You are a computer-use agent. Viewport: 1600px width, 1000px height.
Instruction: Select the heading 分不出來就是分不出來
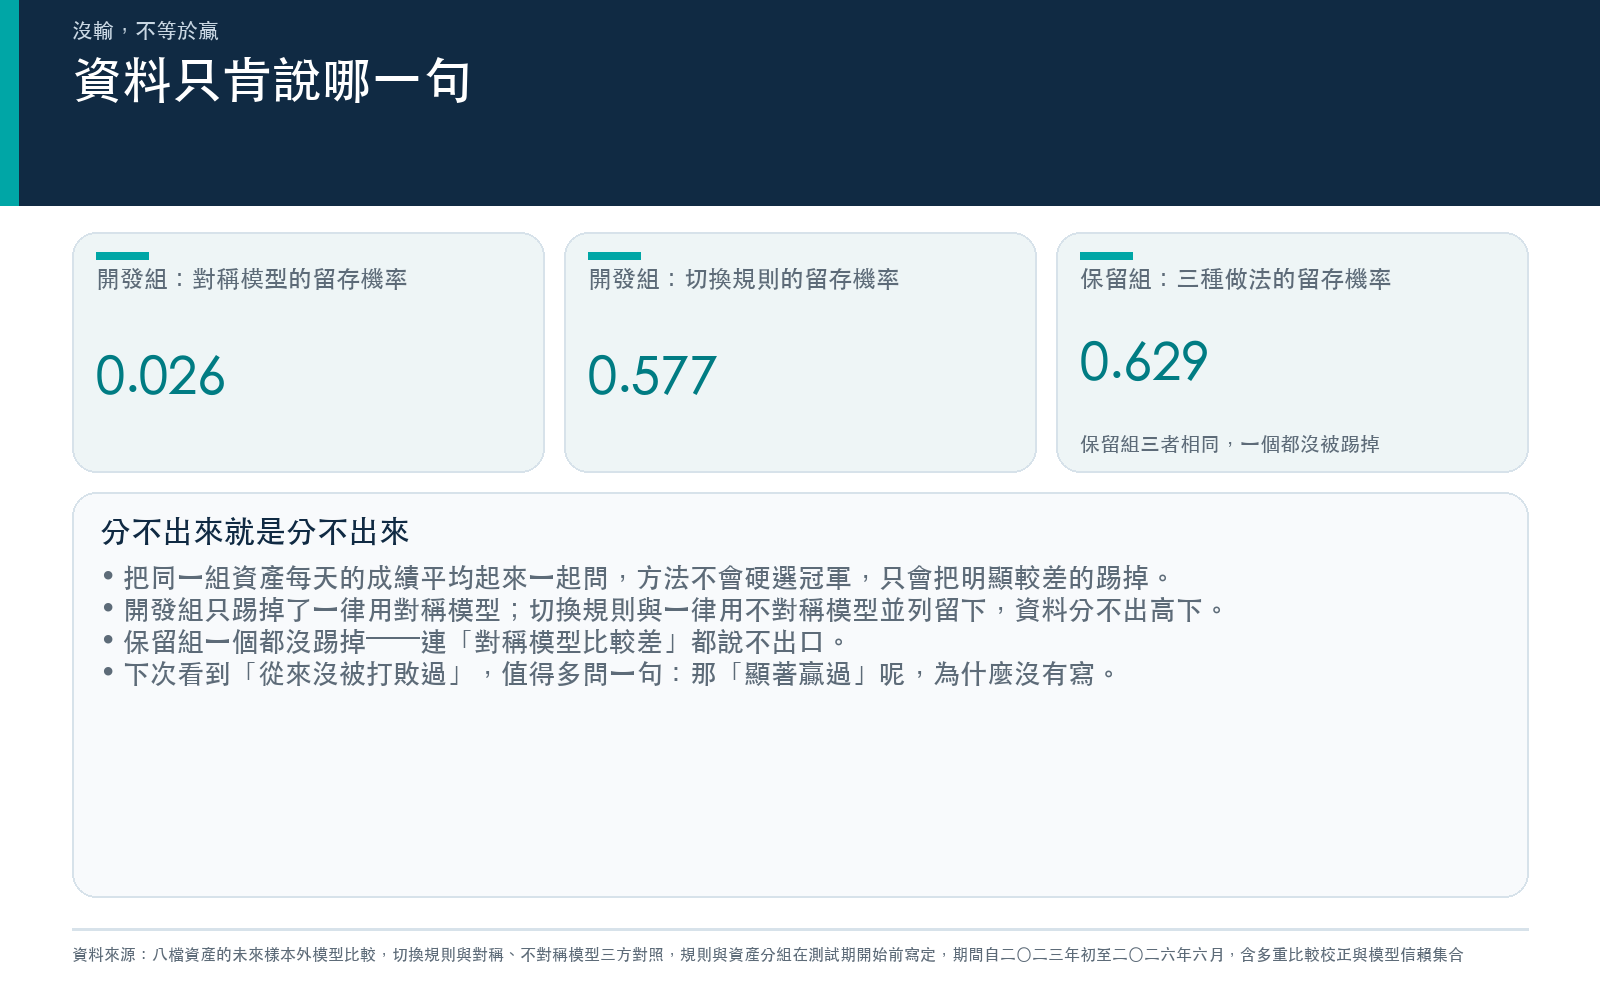[x=255, y=532]
